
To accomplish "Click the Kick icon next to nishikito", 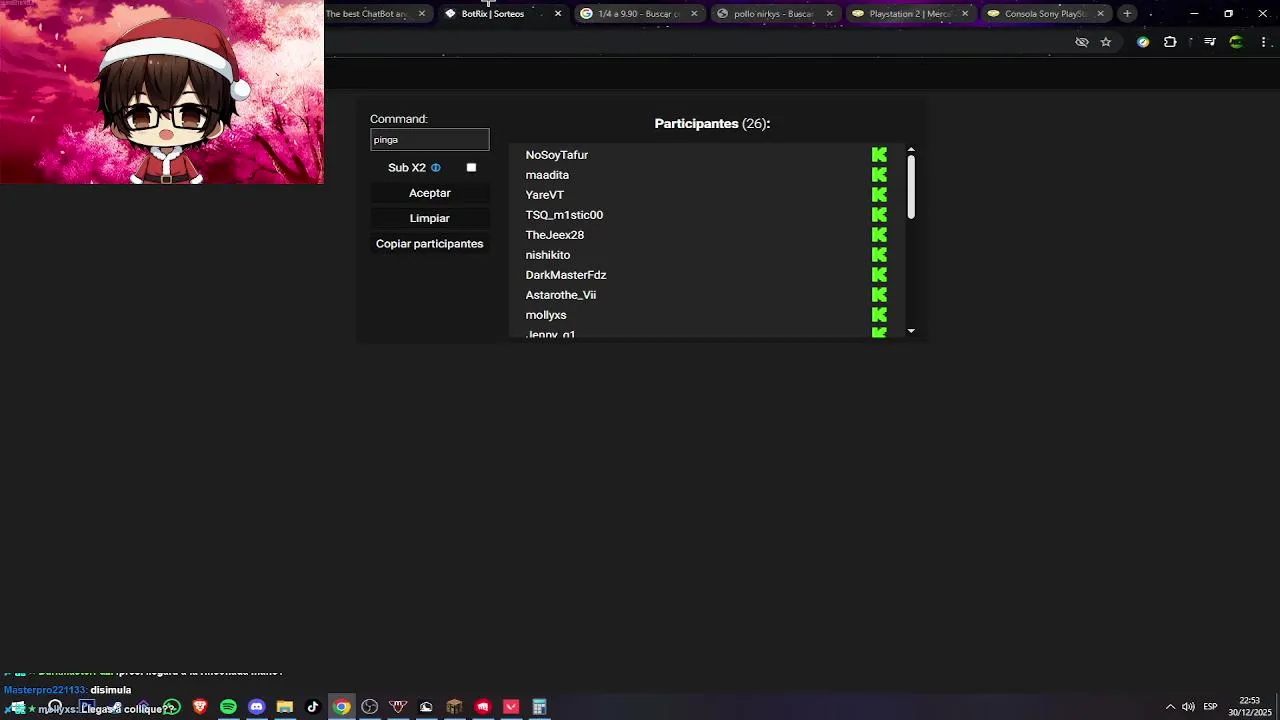I will pos(879,255).
